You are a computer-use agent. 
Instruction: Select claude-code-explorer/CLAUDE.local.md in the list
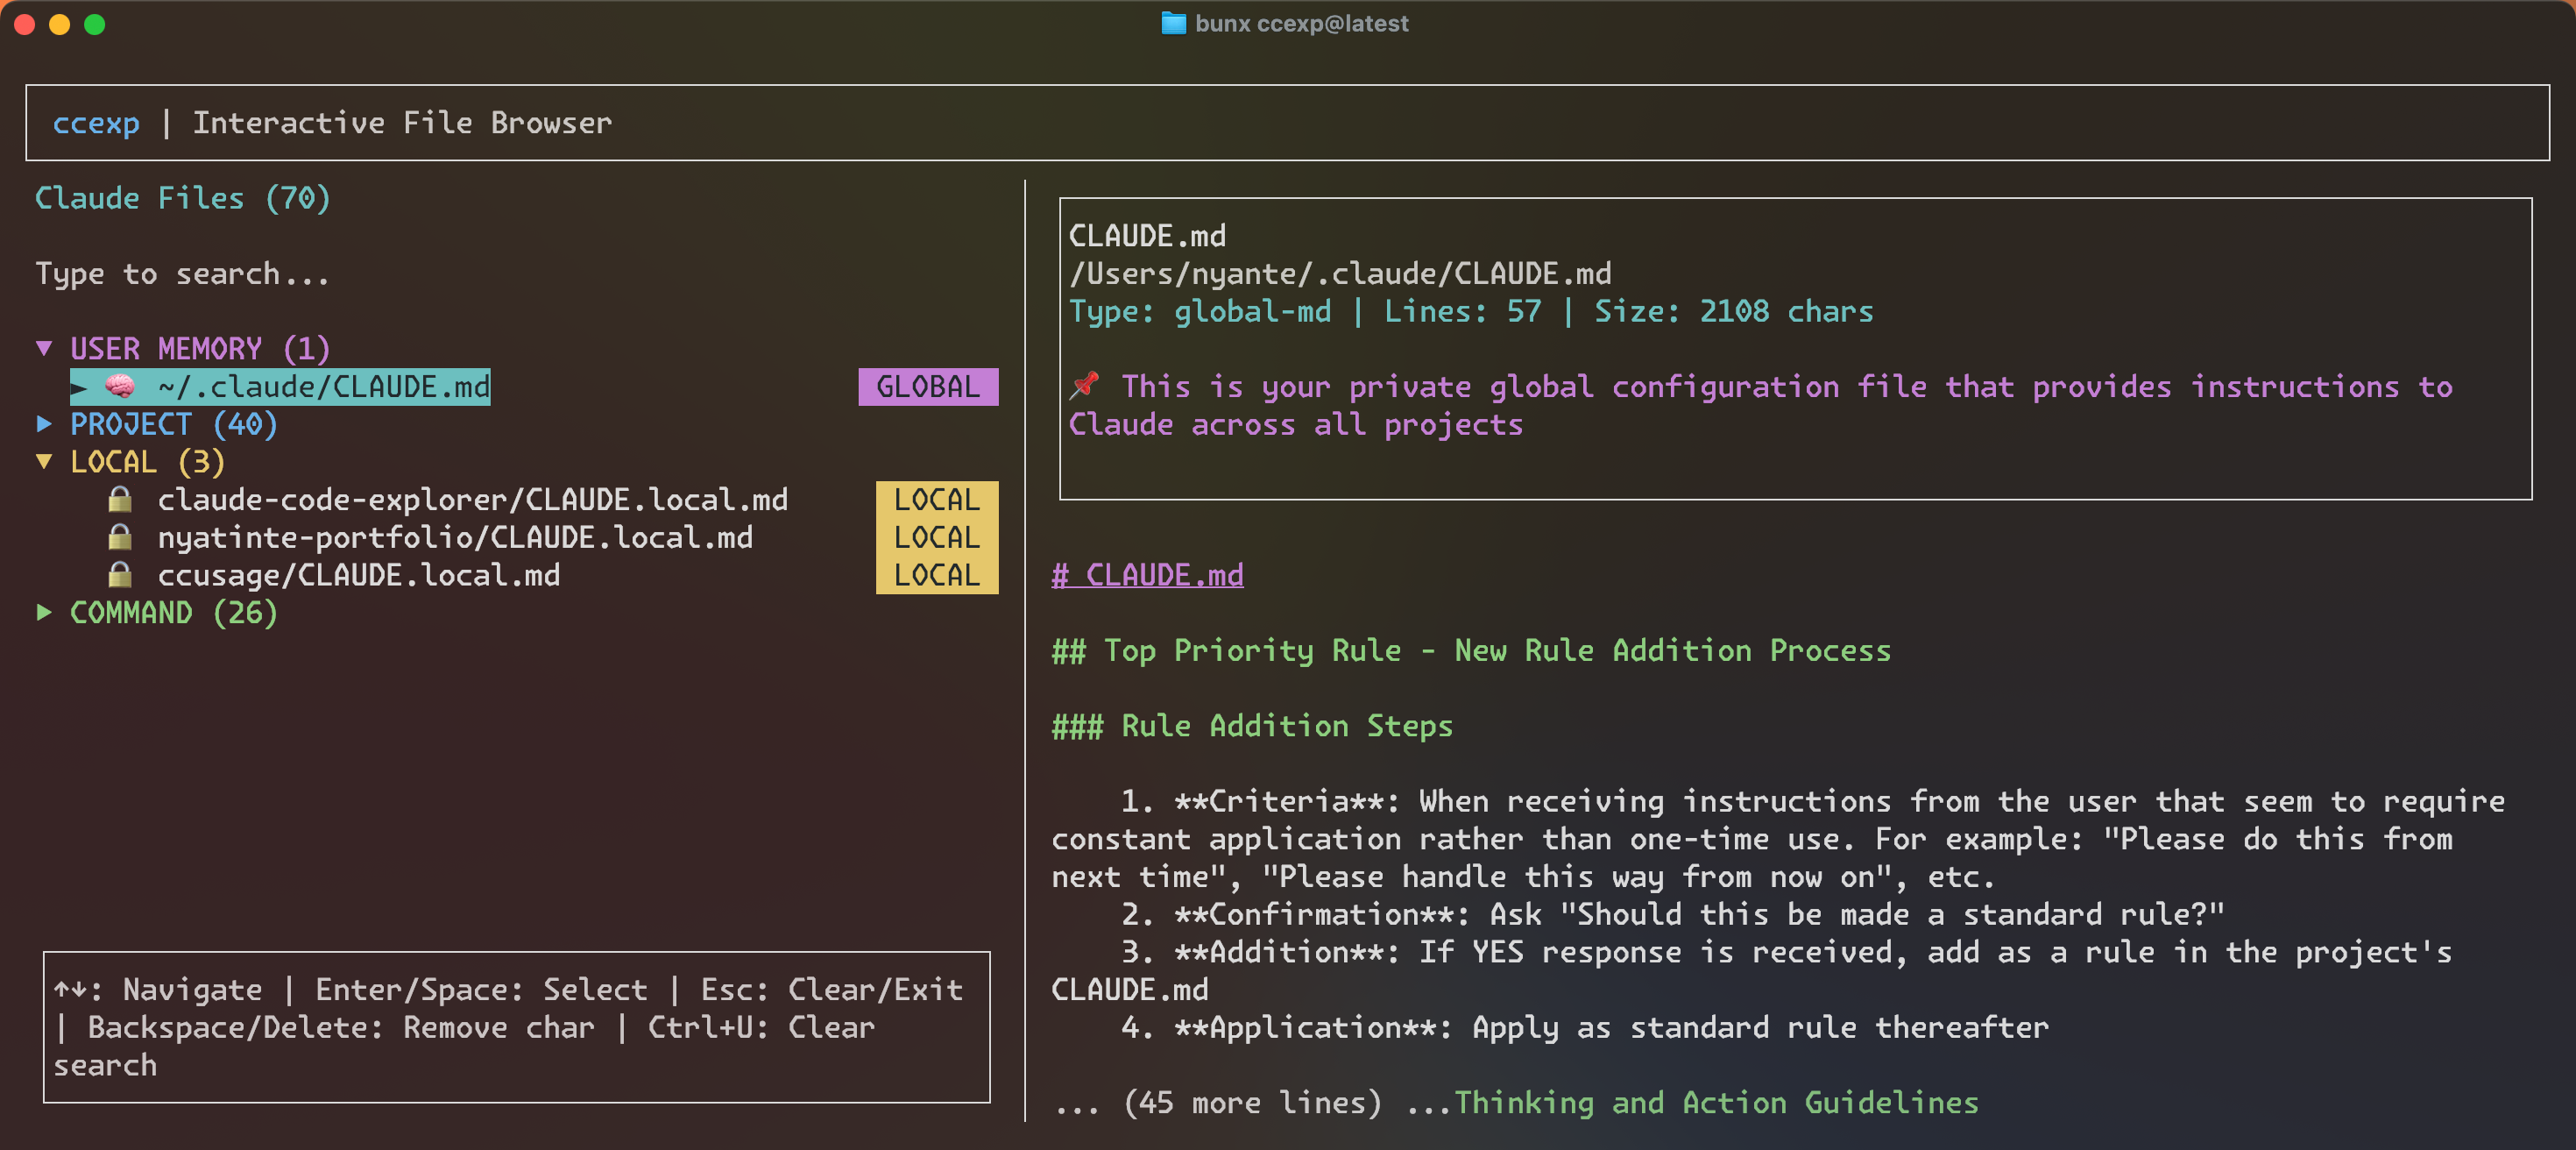click(472, 499)
